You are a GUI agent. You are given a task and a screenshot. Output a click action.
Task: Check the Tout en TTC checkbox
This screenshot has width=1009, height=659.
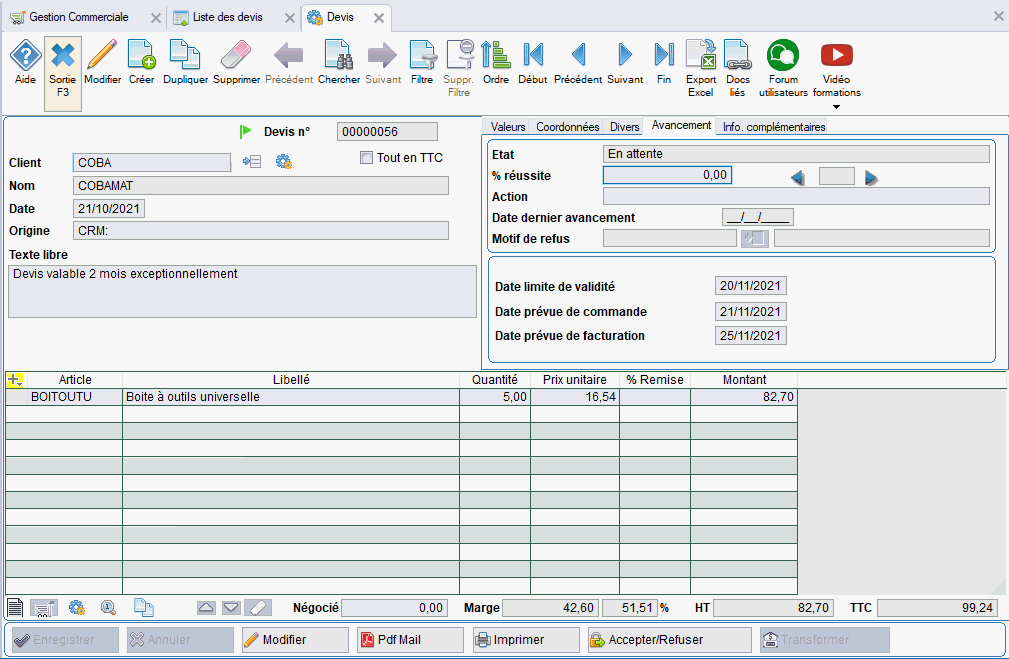[x=366, y=157]
